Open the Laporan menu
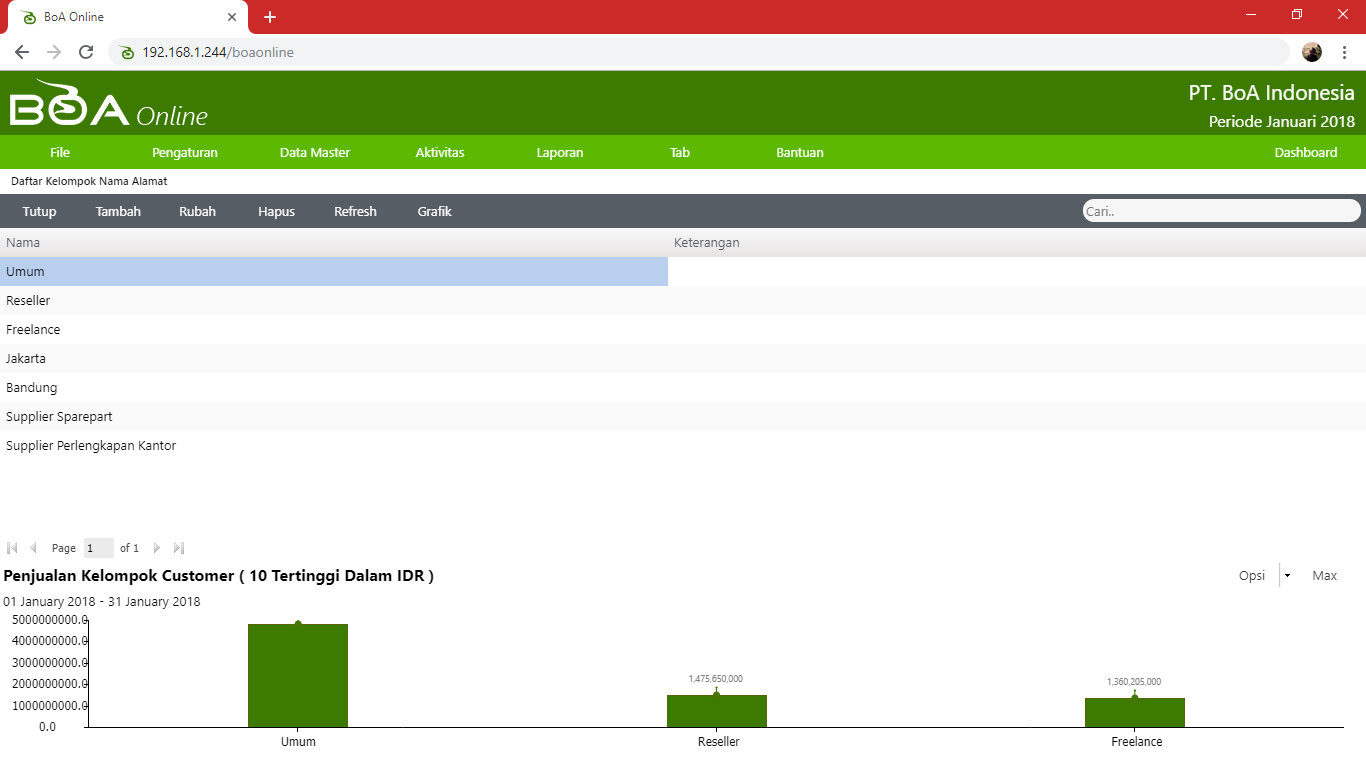 (x=559, y=153)
